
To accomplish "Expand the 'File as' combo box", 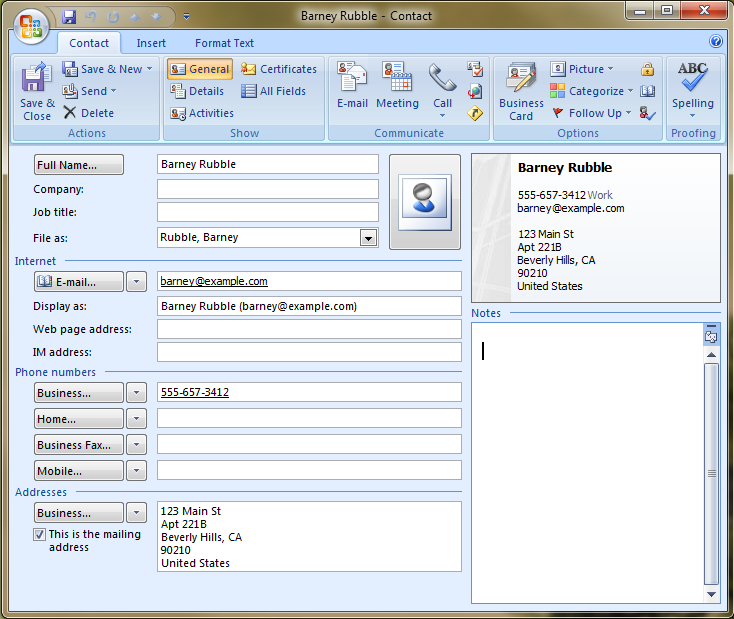I will 368,238.
